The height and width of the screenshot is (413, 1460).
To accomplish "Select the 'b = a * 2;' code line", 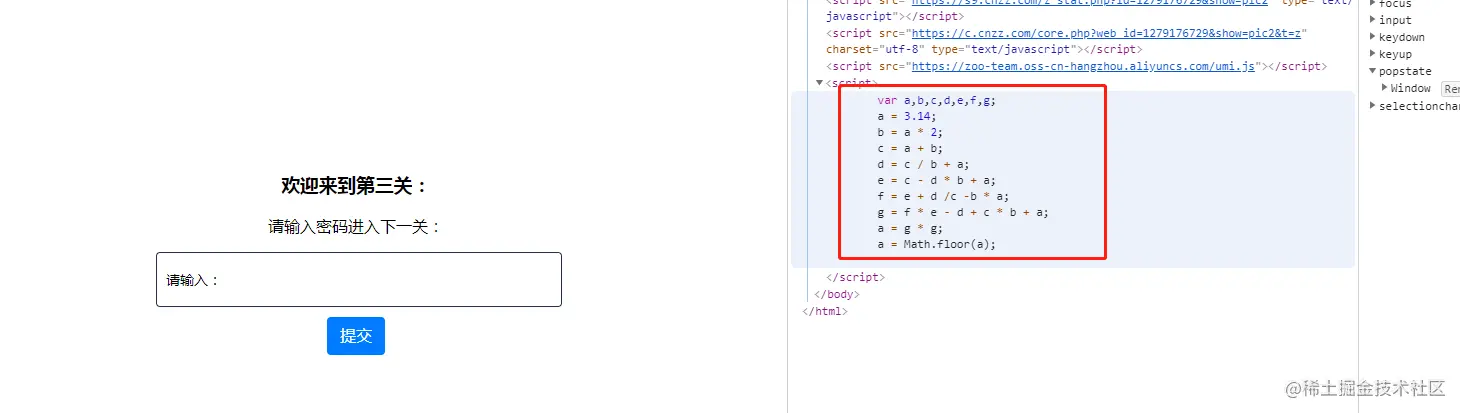I will click(910, 132).
